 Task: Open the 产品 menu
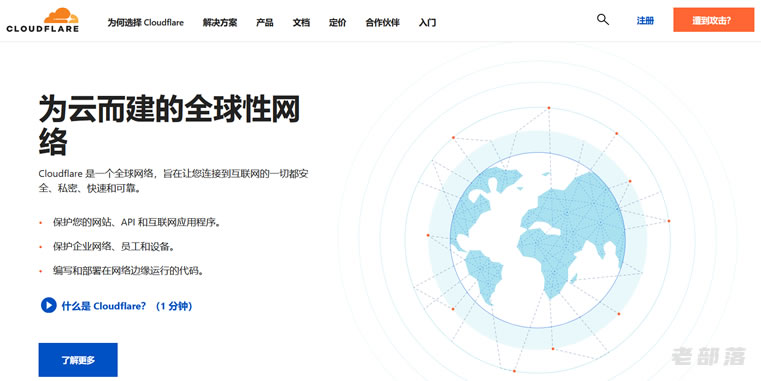click(265, 22)
